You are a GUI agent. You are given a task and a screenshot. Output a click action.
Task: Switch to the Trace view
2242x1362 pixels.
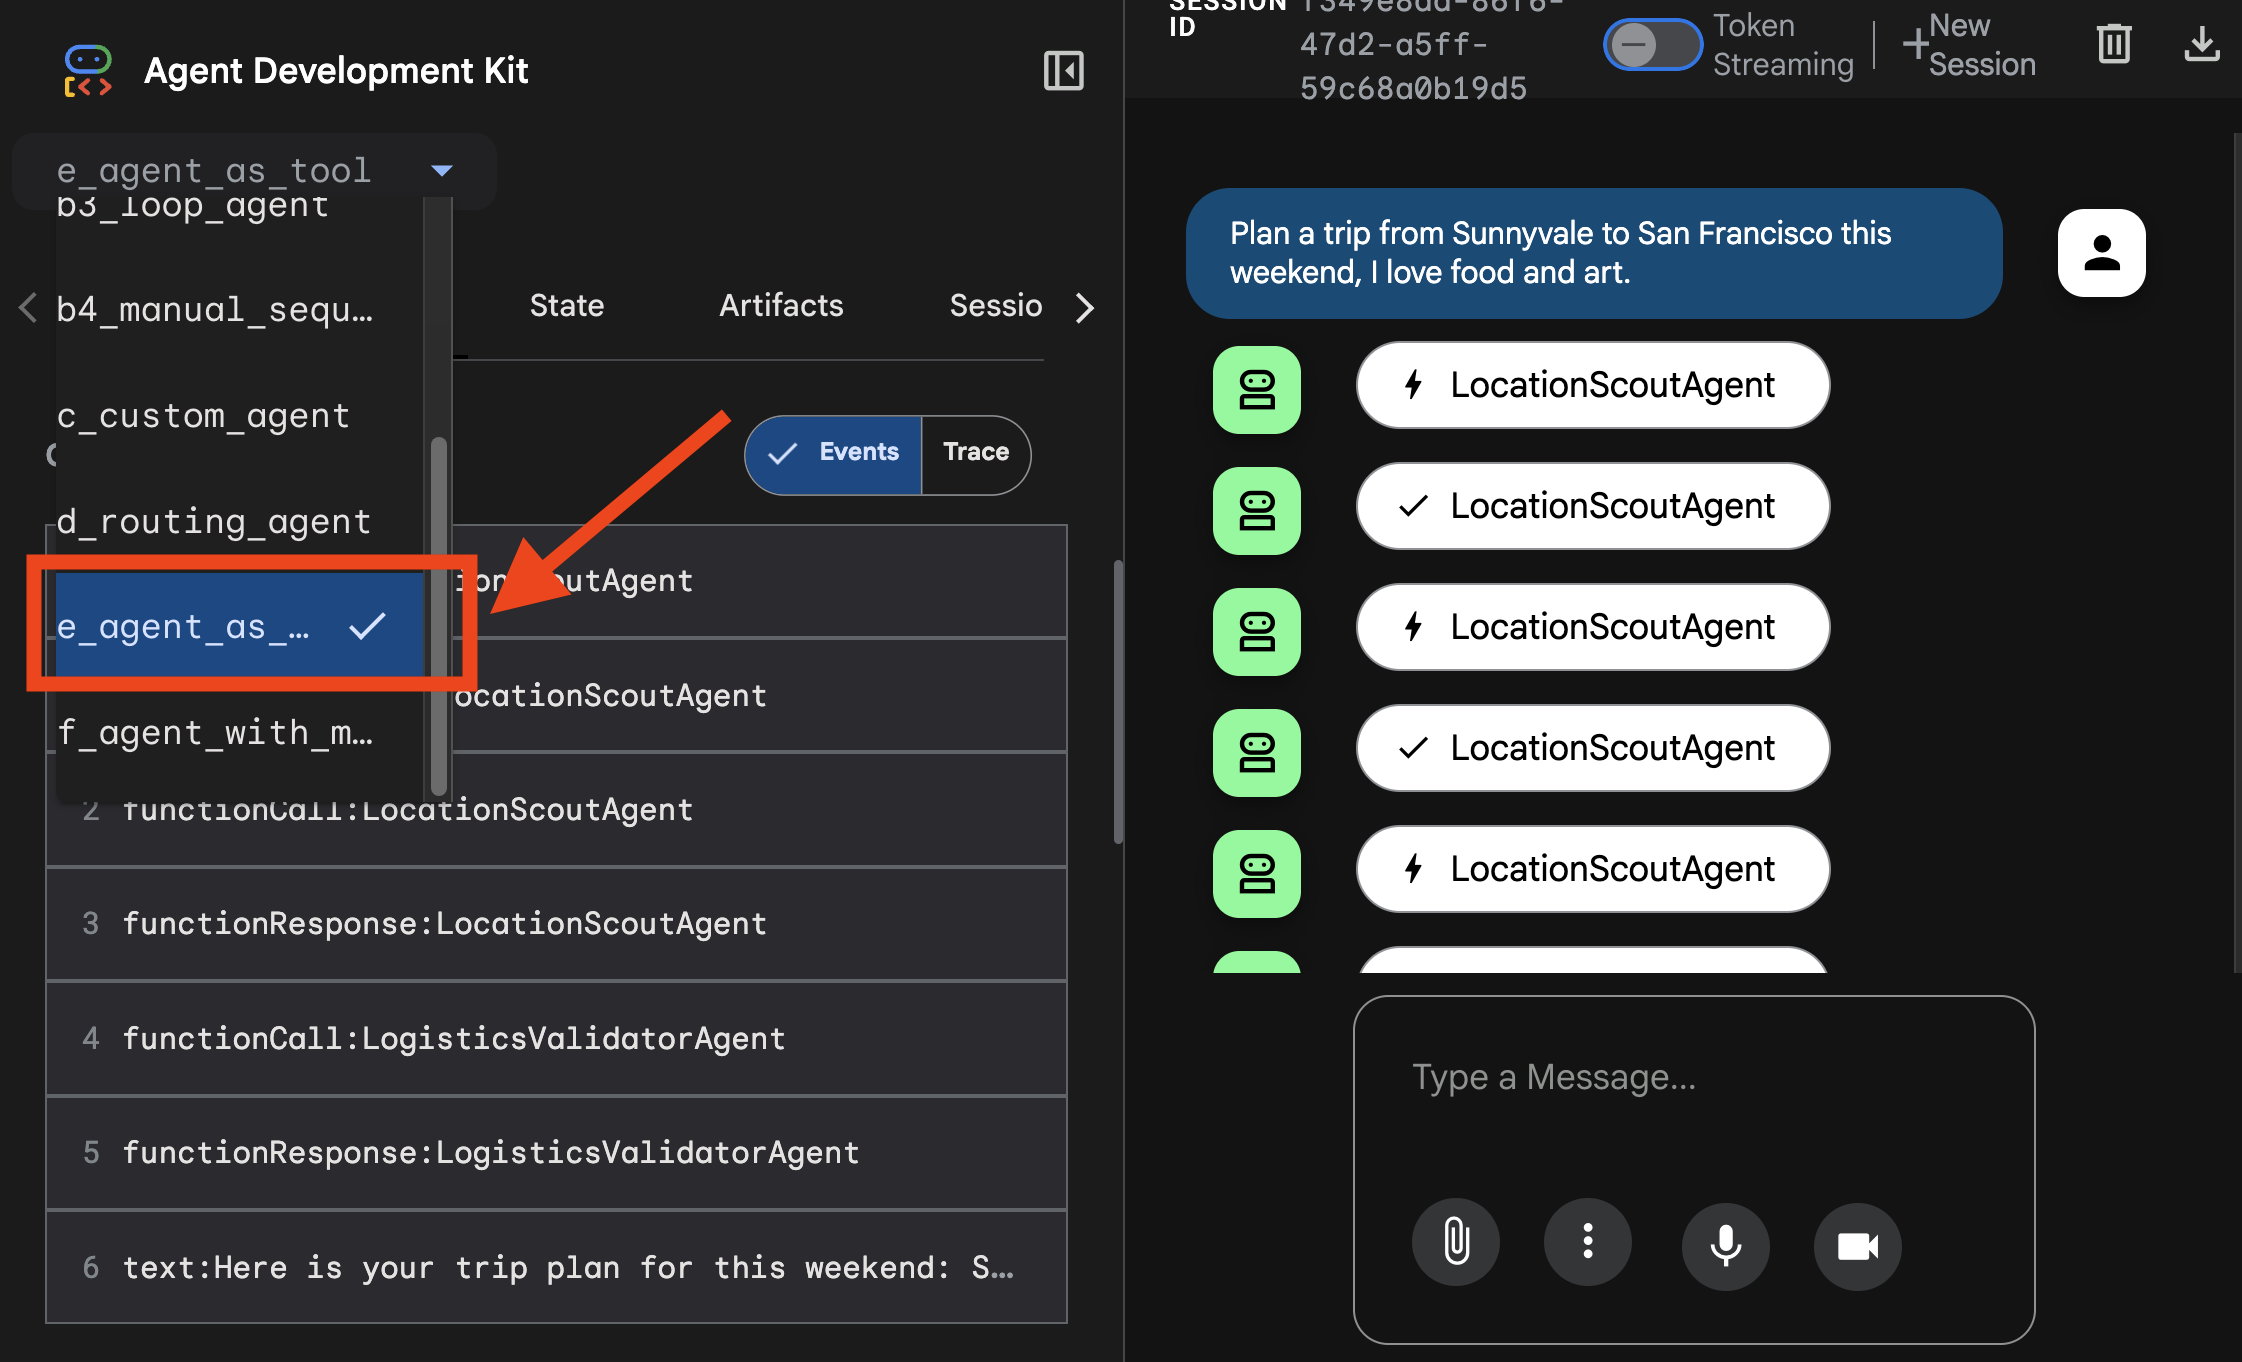(x=975, y=453)
